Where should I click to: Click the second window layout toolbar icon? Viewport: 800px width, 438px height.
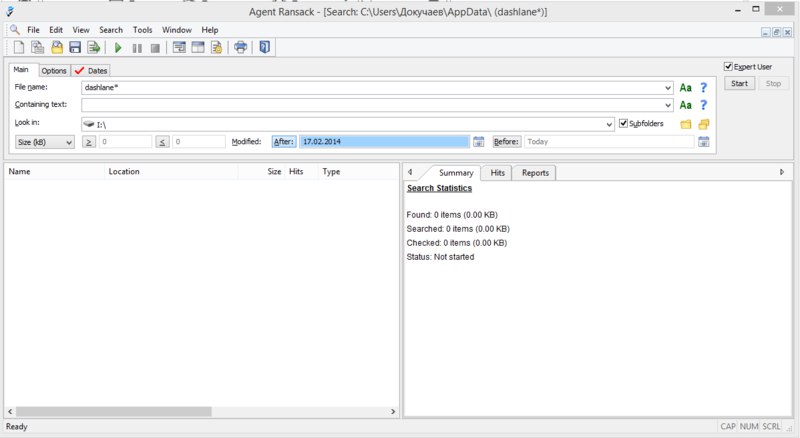(x=197, y=47)
